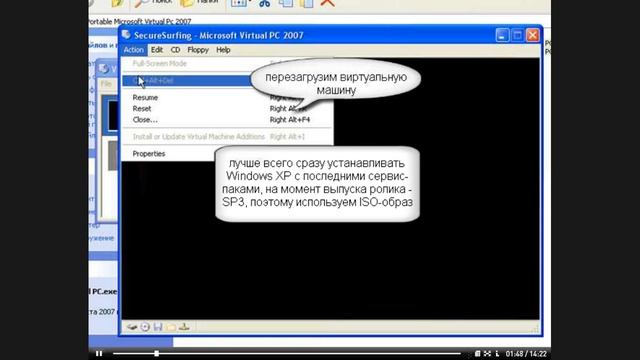The width and height of the screenshot is (640, 360).
Task: Click the floppy disk status icon
Action: (x=158, y=327)
